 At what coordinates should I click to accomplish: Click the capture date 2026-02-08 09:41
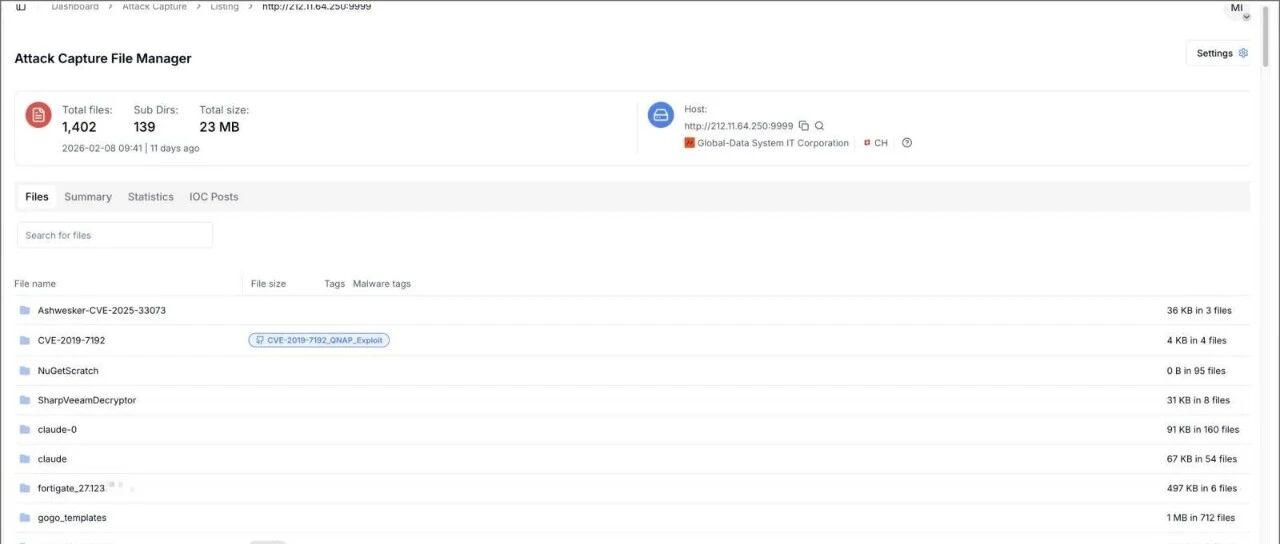102,148
